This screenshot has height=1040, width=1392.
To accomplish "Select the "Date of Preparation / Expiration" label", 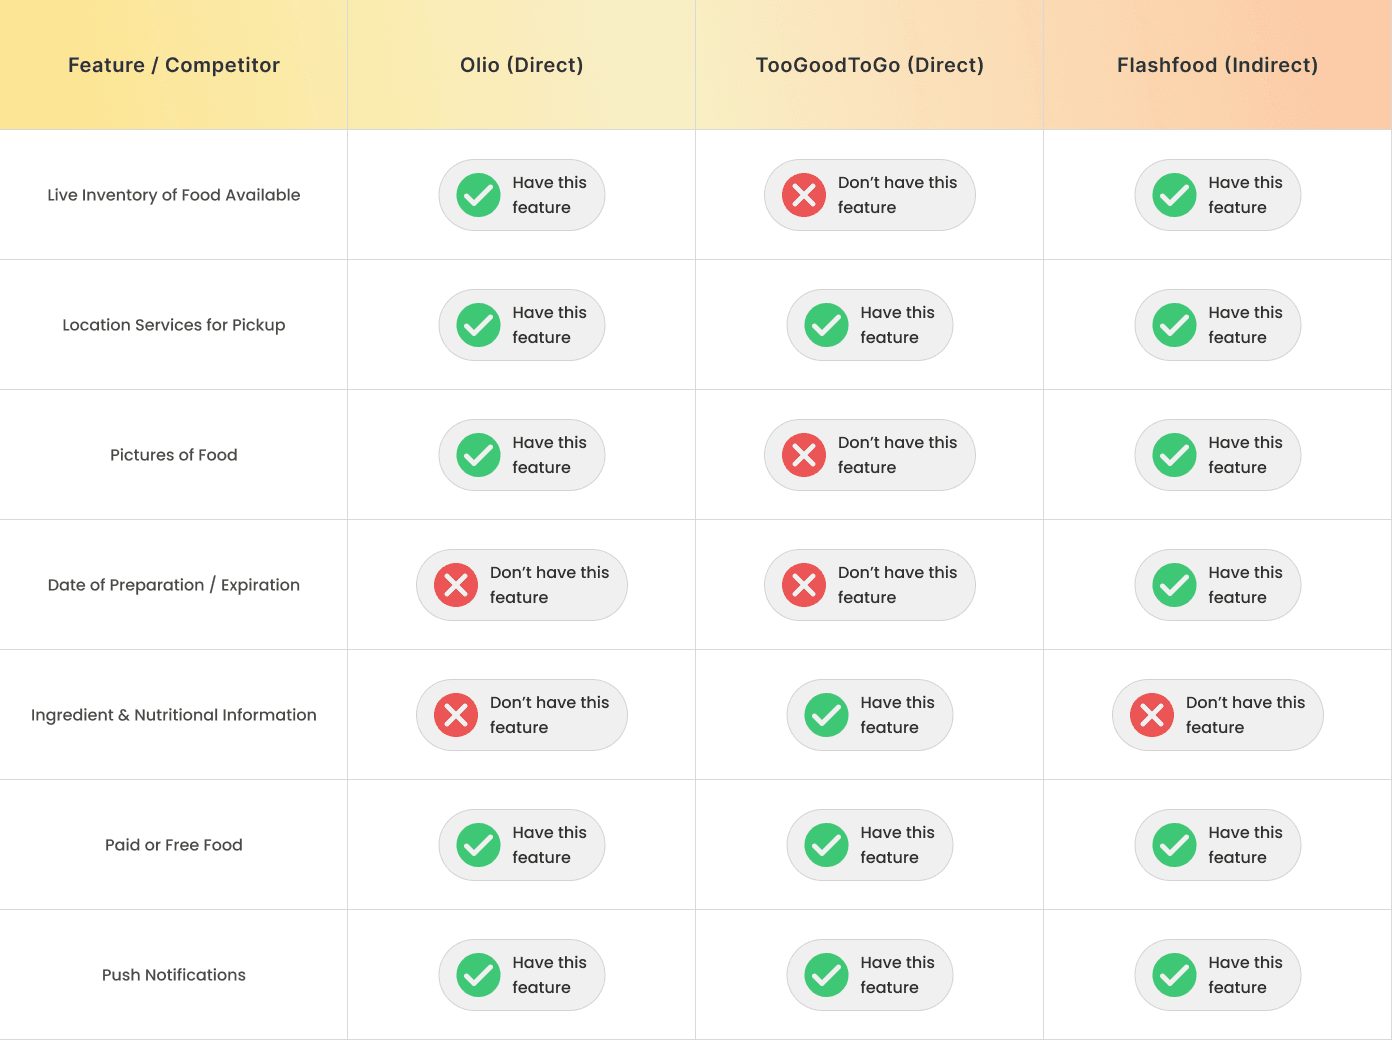I will point(174,585).
